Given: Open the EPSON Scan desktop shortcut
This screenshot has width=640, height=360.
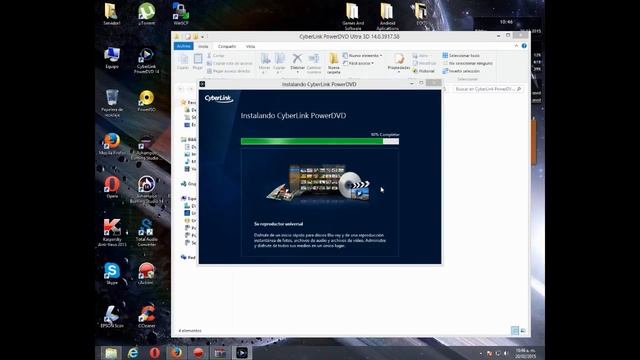Looking at the screenshot, I should [x=112, y=317].
